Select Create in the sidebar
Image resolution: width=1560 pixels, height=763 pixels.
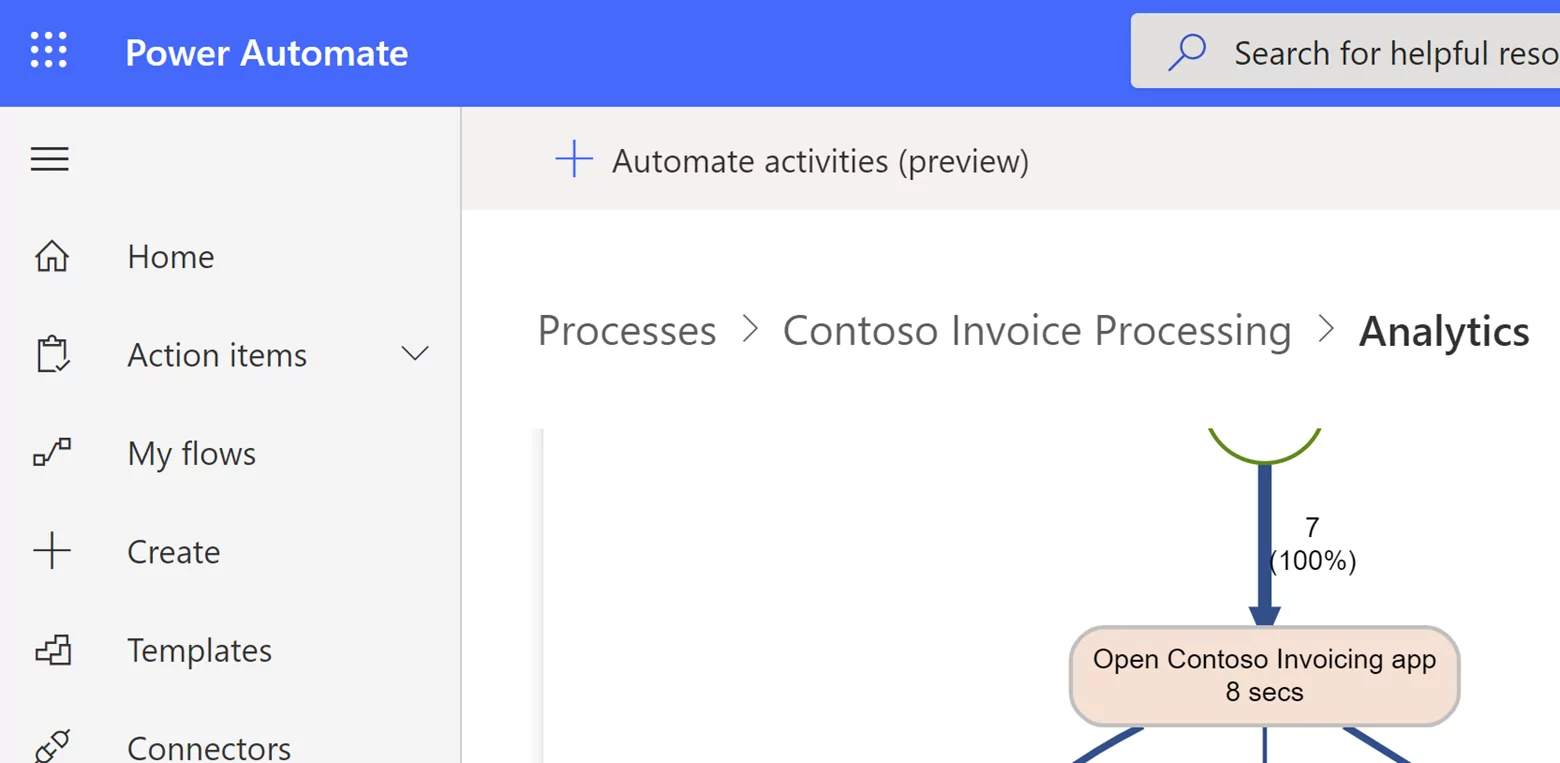coord(174,552)
